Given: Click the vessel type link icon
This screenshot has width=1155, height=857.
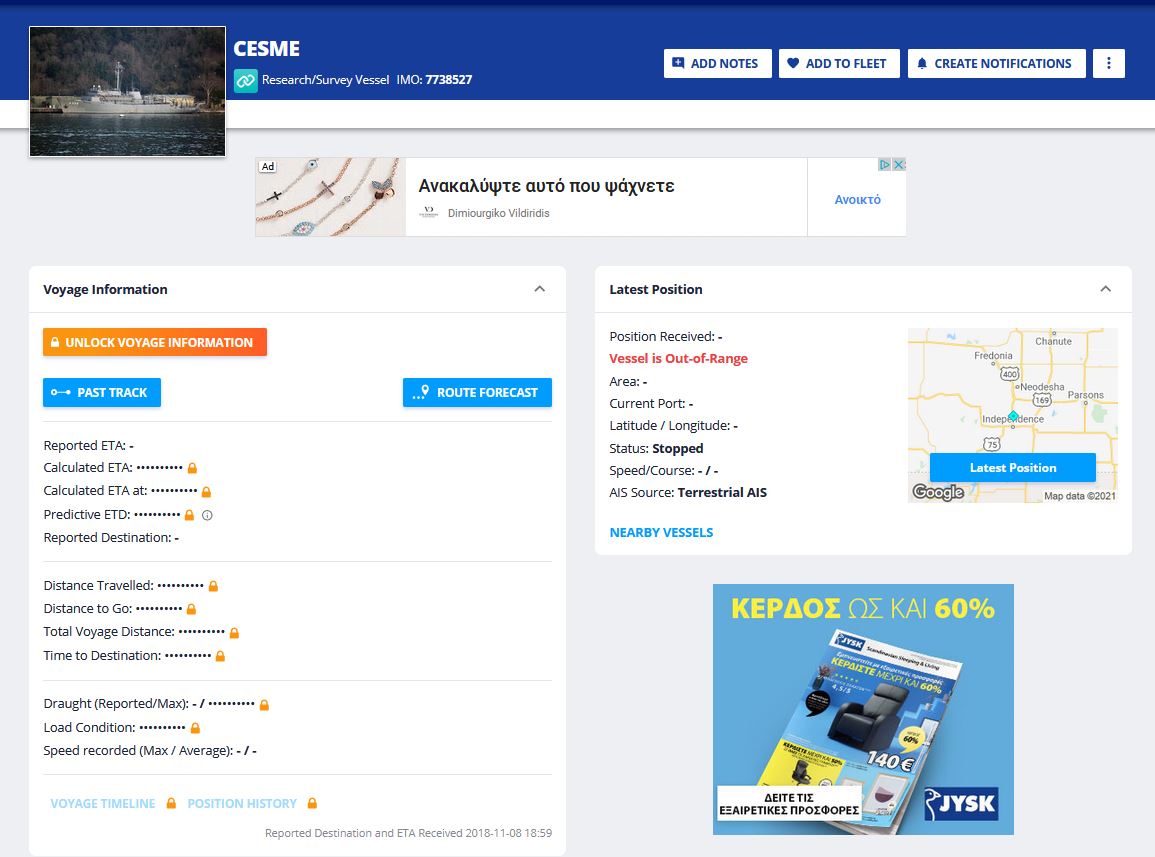Looking at the screenshot, I should (x=246, y=80).
